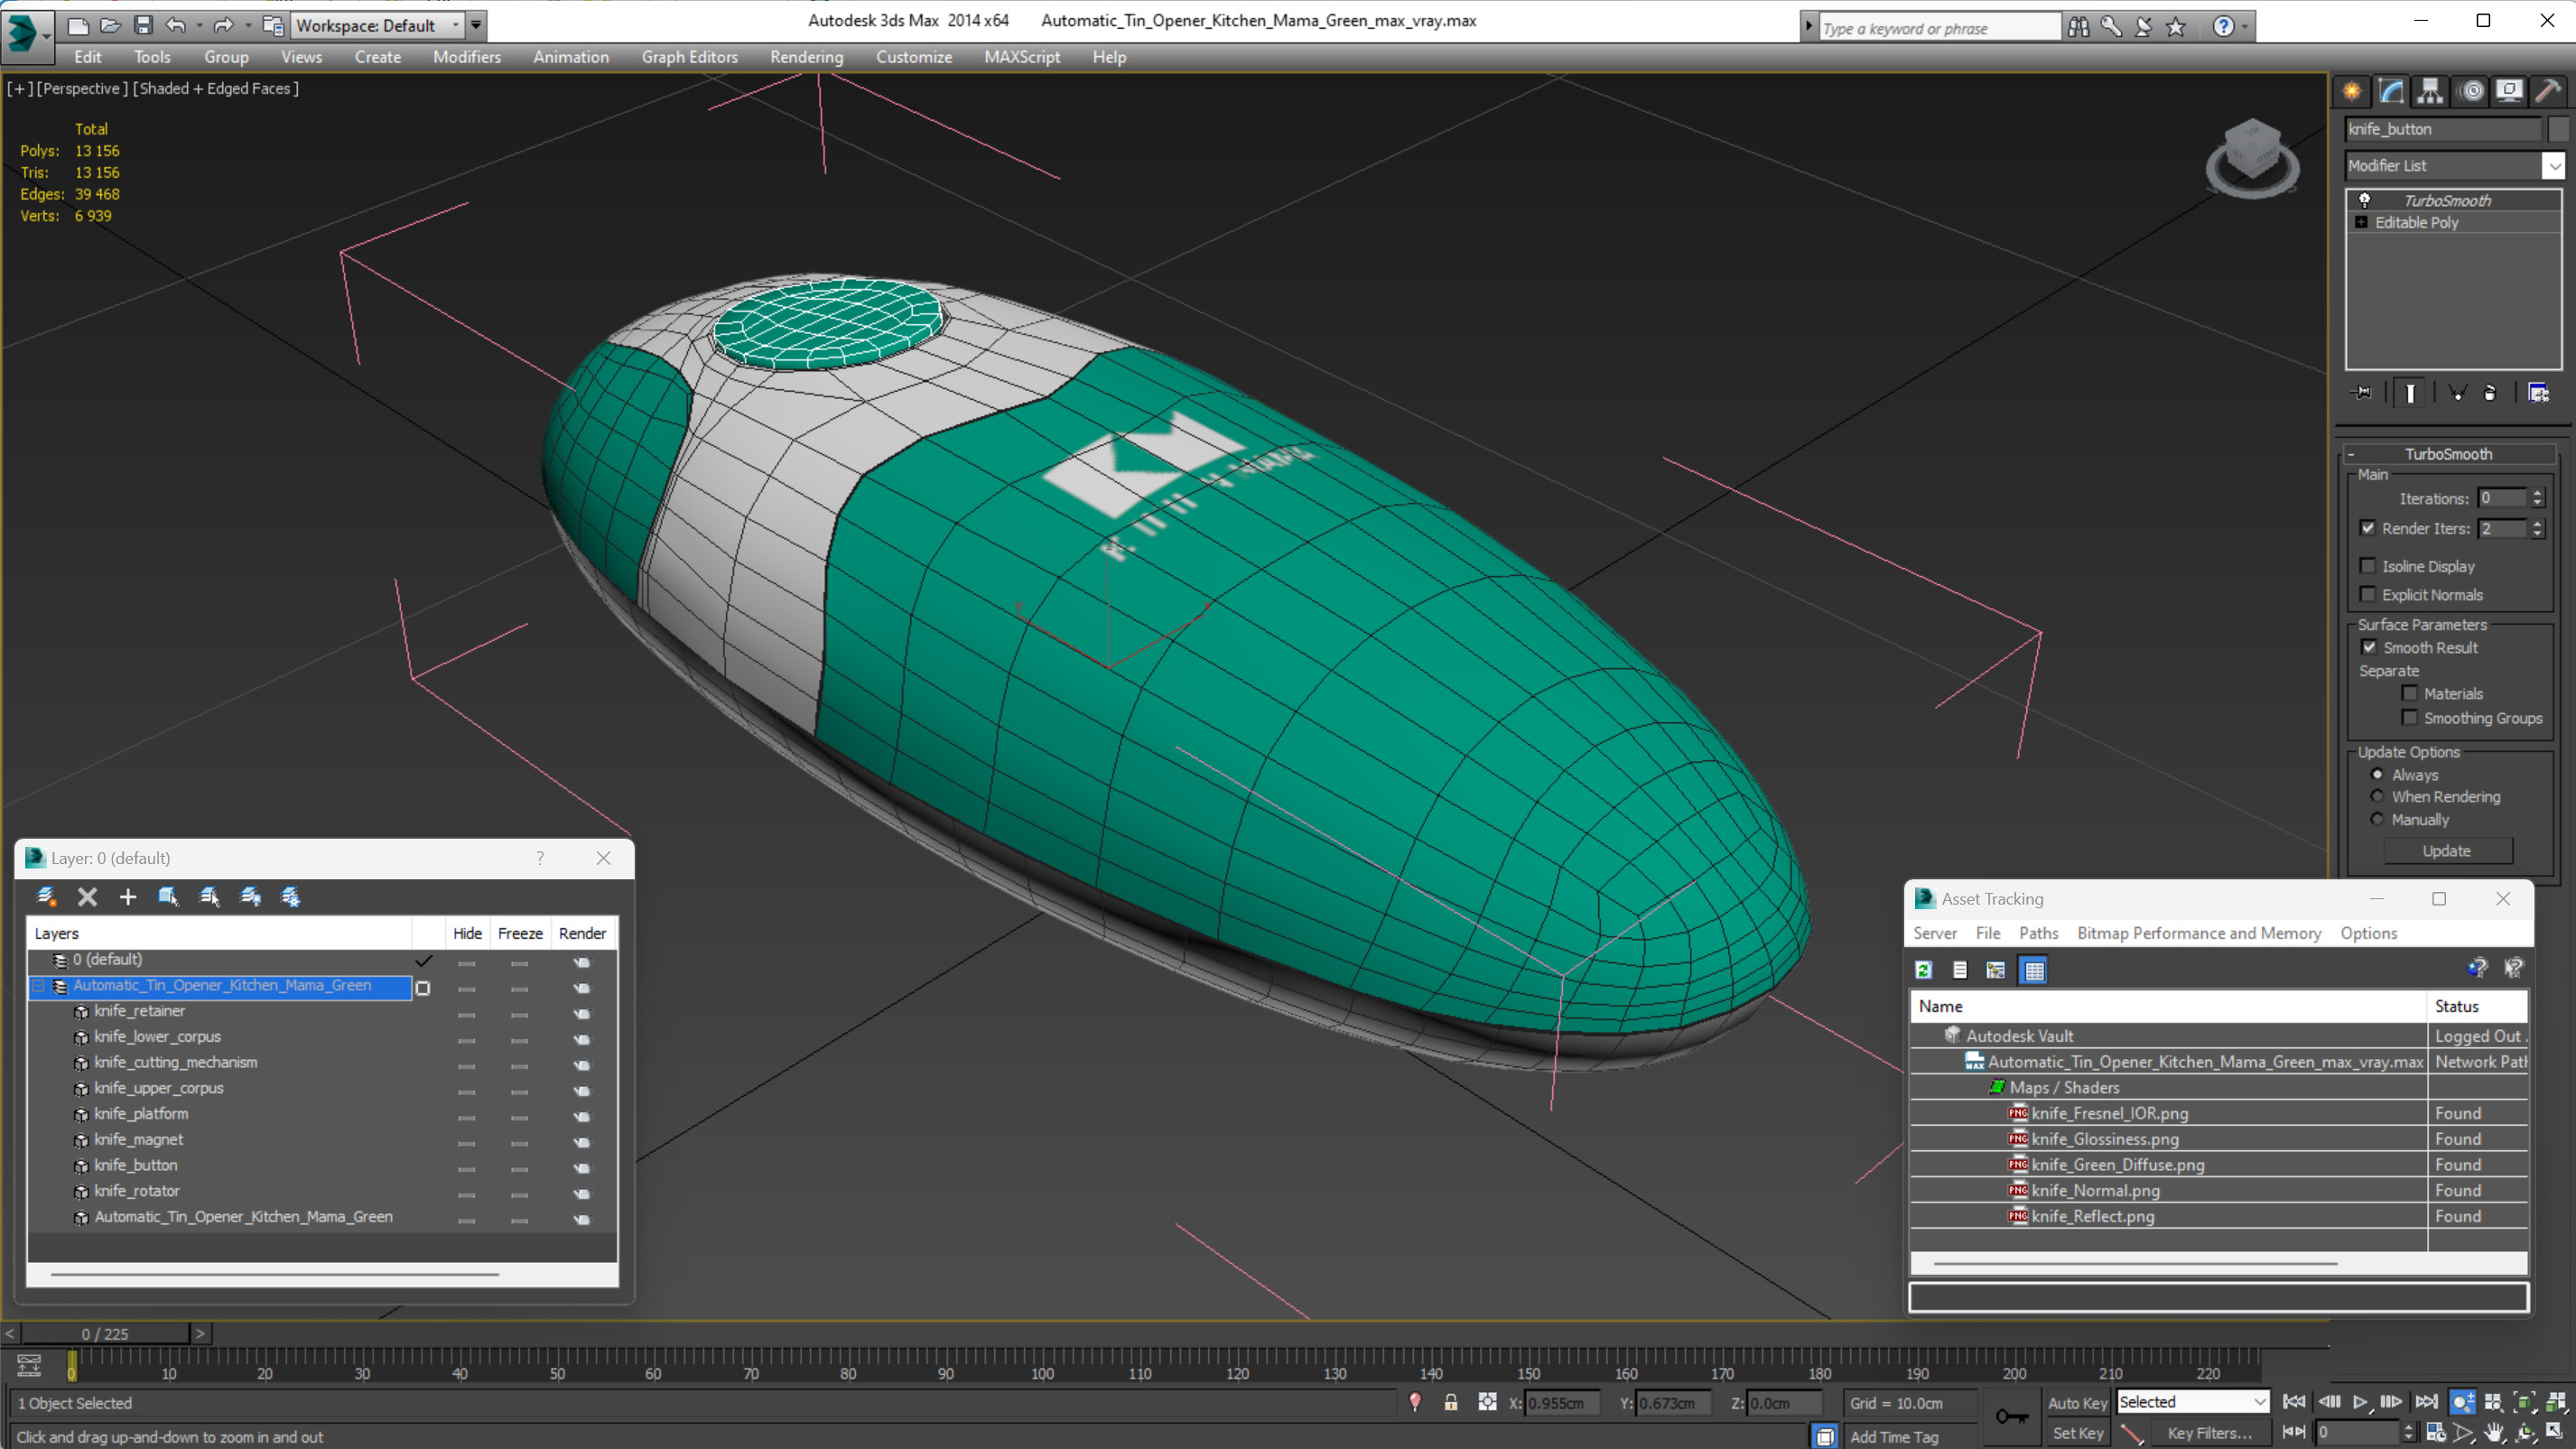Select the When Rendering radio button
The image size is (2576, 1449).
tap(2377, 796)
